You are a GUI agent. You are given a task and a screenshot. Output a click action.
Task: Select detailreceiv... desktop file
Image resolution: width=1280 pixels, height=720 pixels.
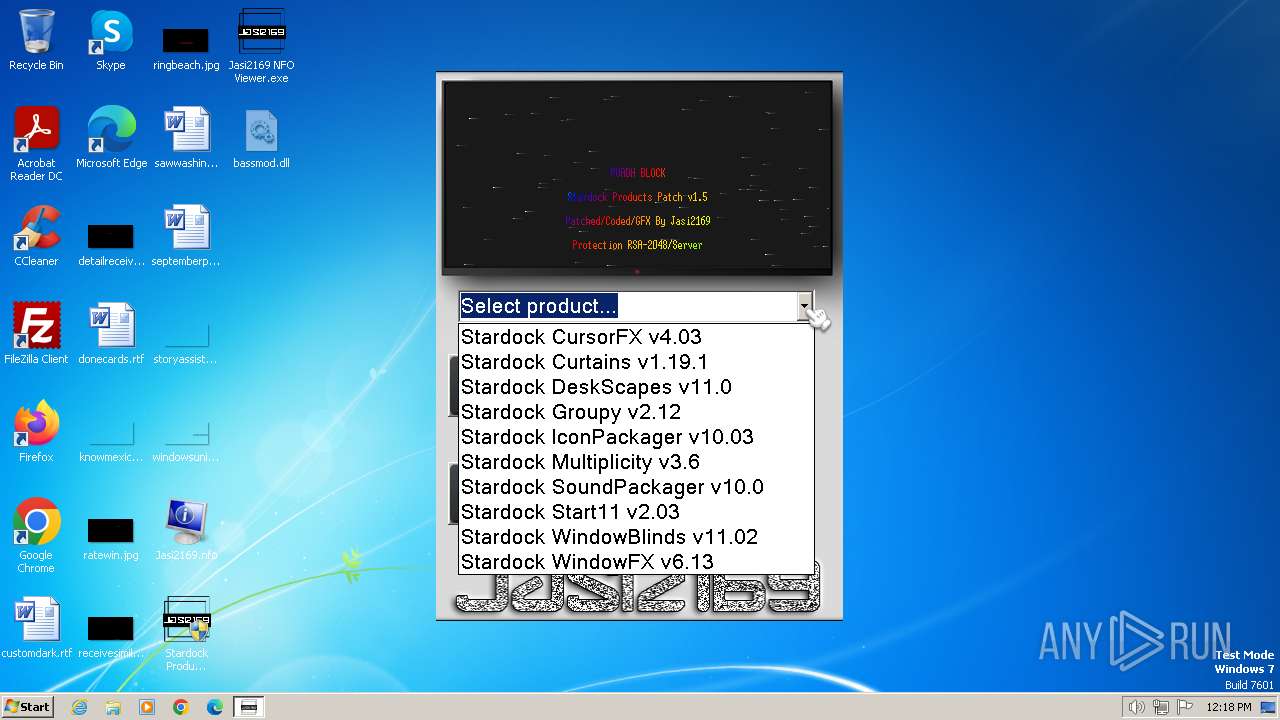pyautogui.click(x=111, y=243)
